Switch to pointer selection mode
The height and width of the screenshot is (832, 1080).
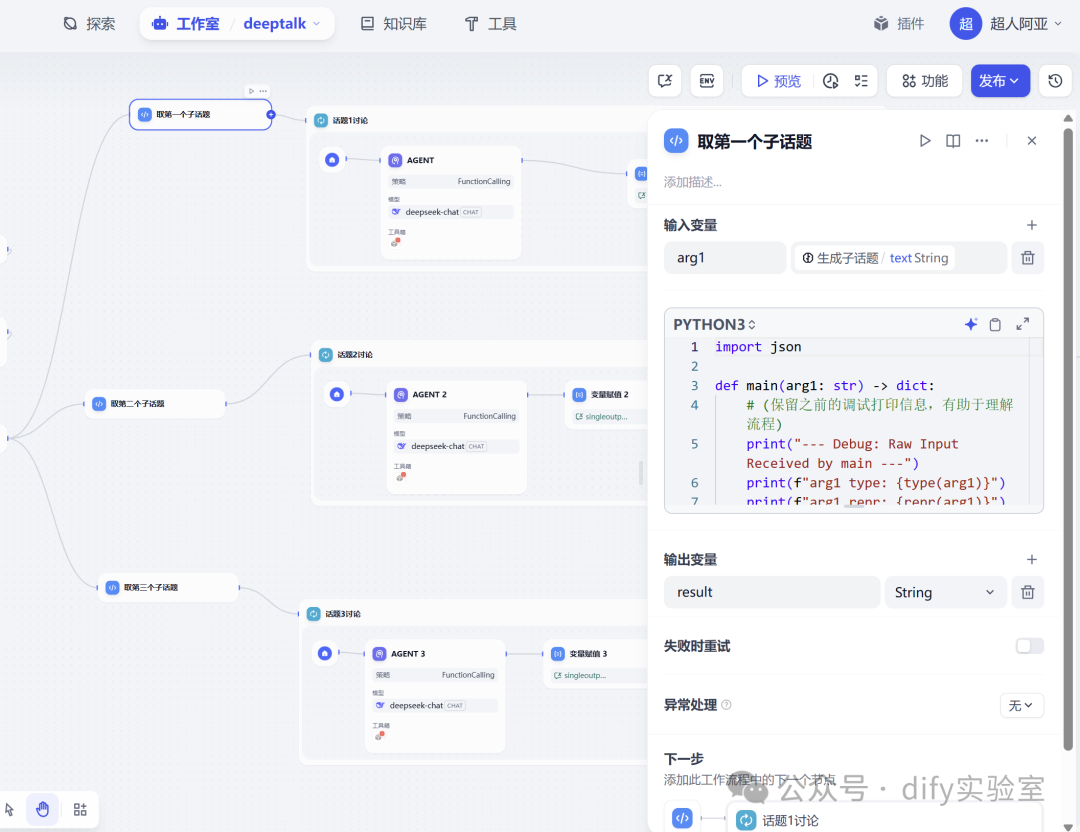tap(10, 809)
